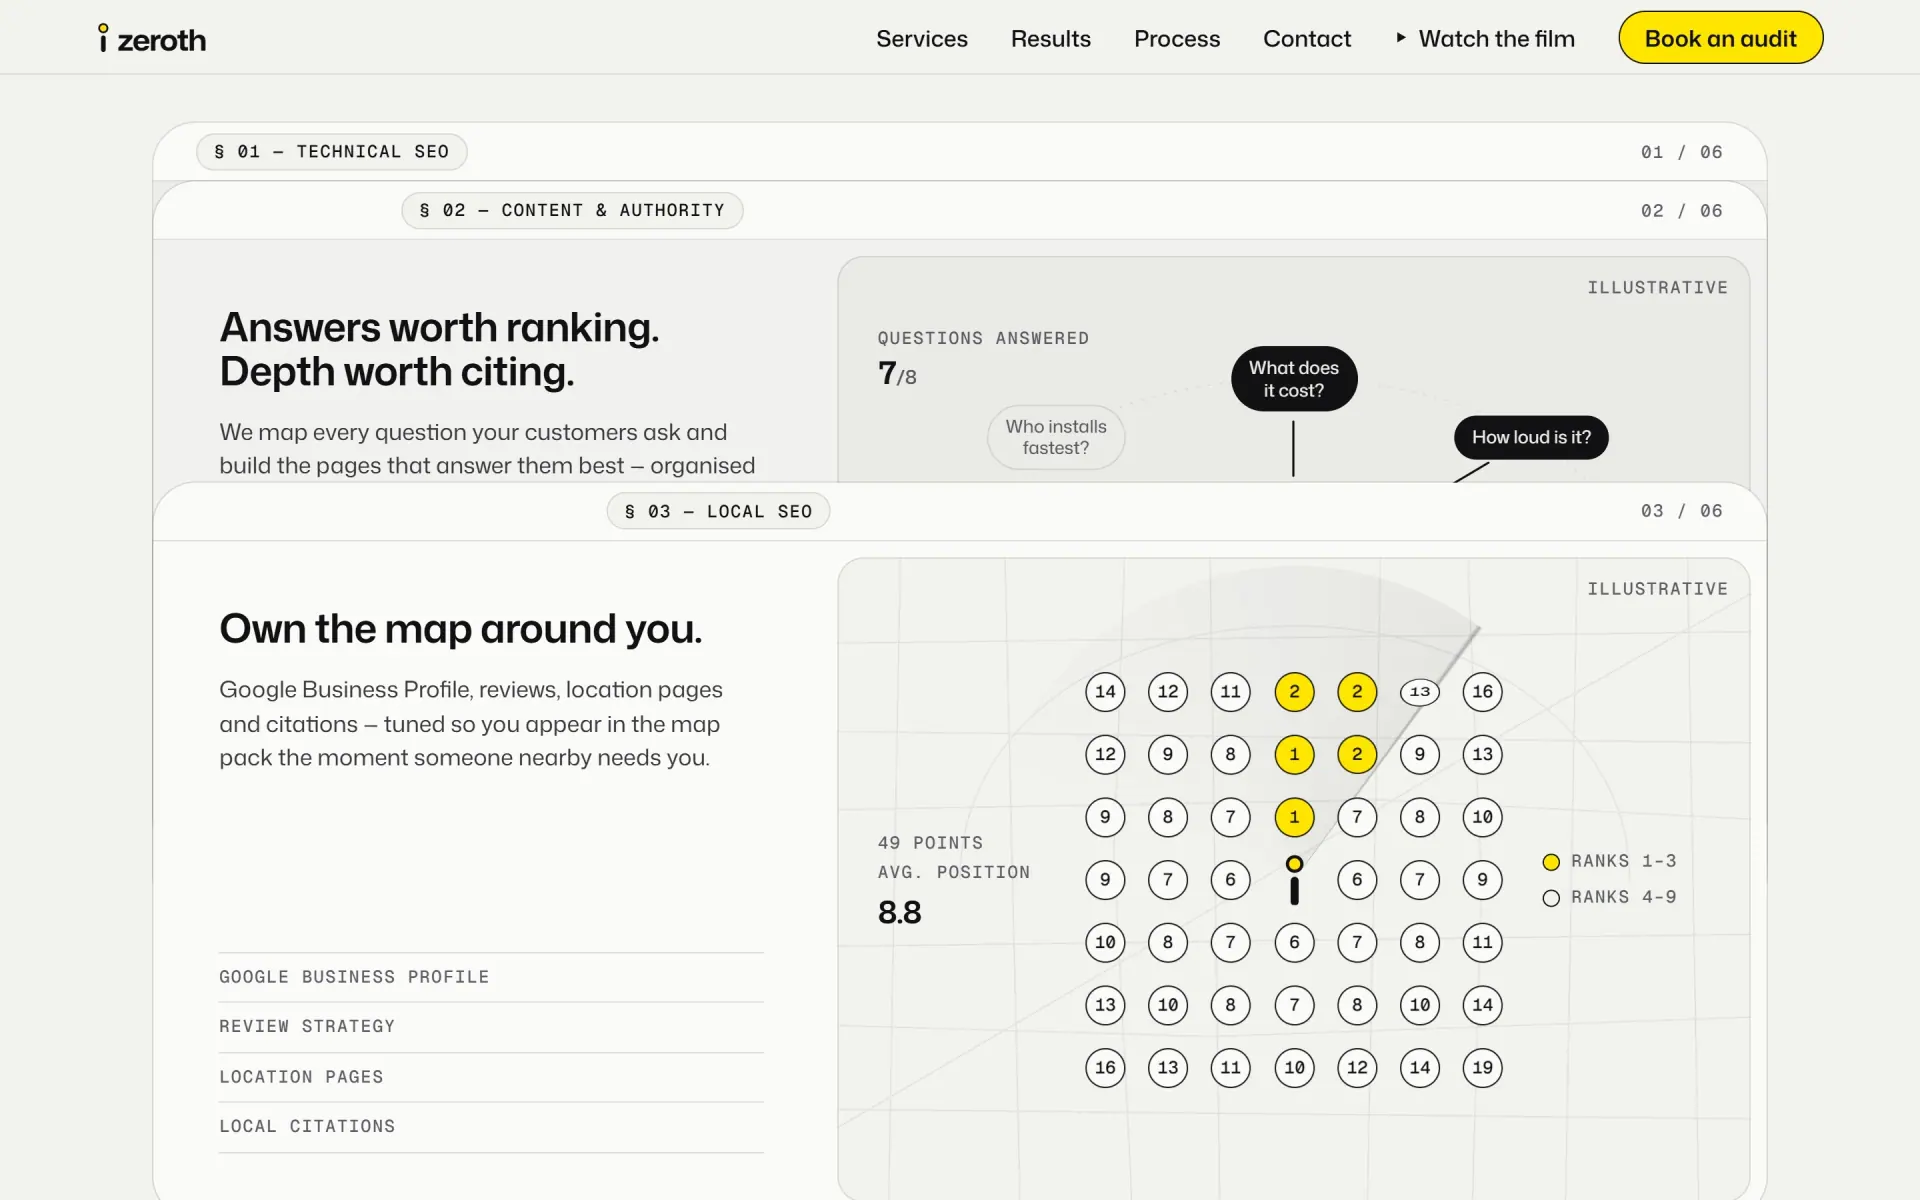Click the rank 19 grid point

tap(1482, 1068)
